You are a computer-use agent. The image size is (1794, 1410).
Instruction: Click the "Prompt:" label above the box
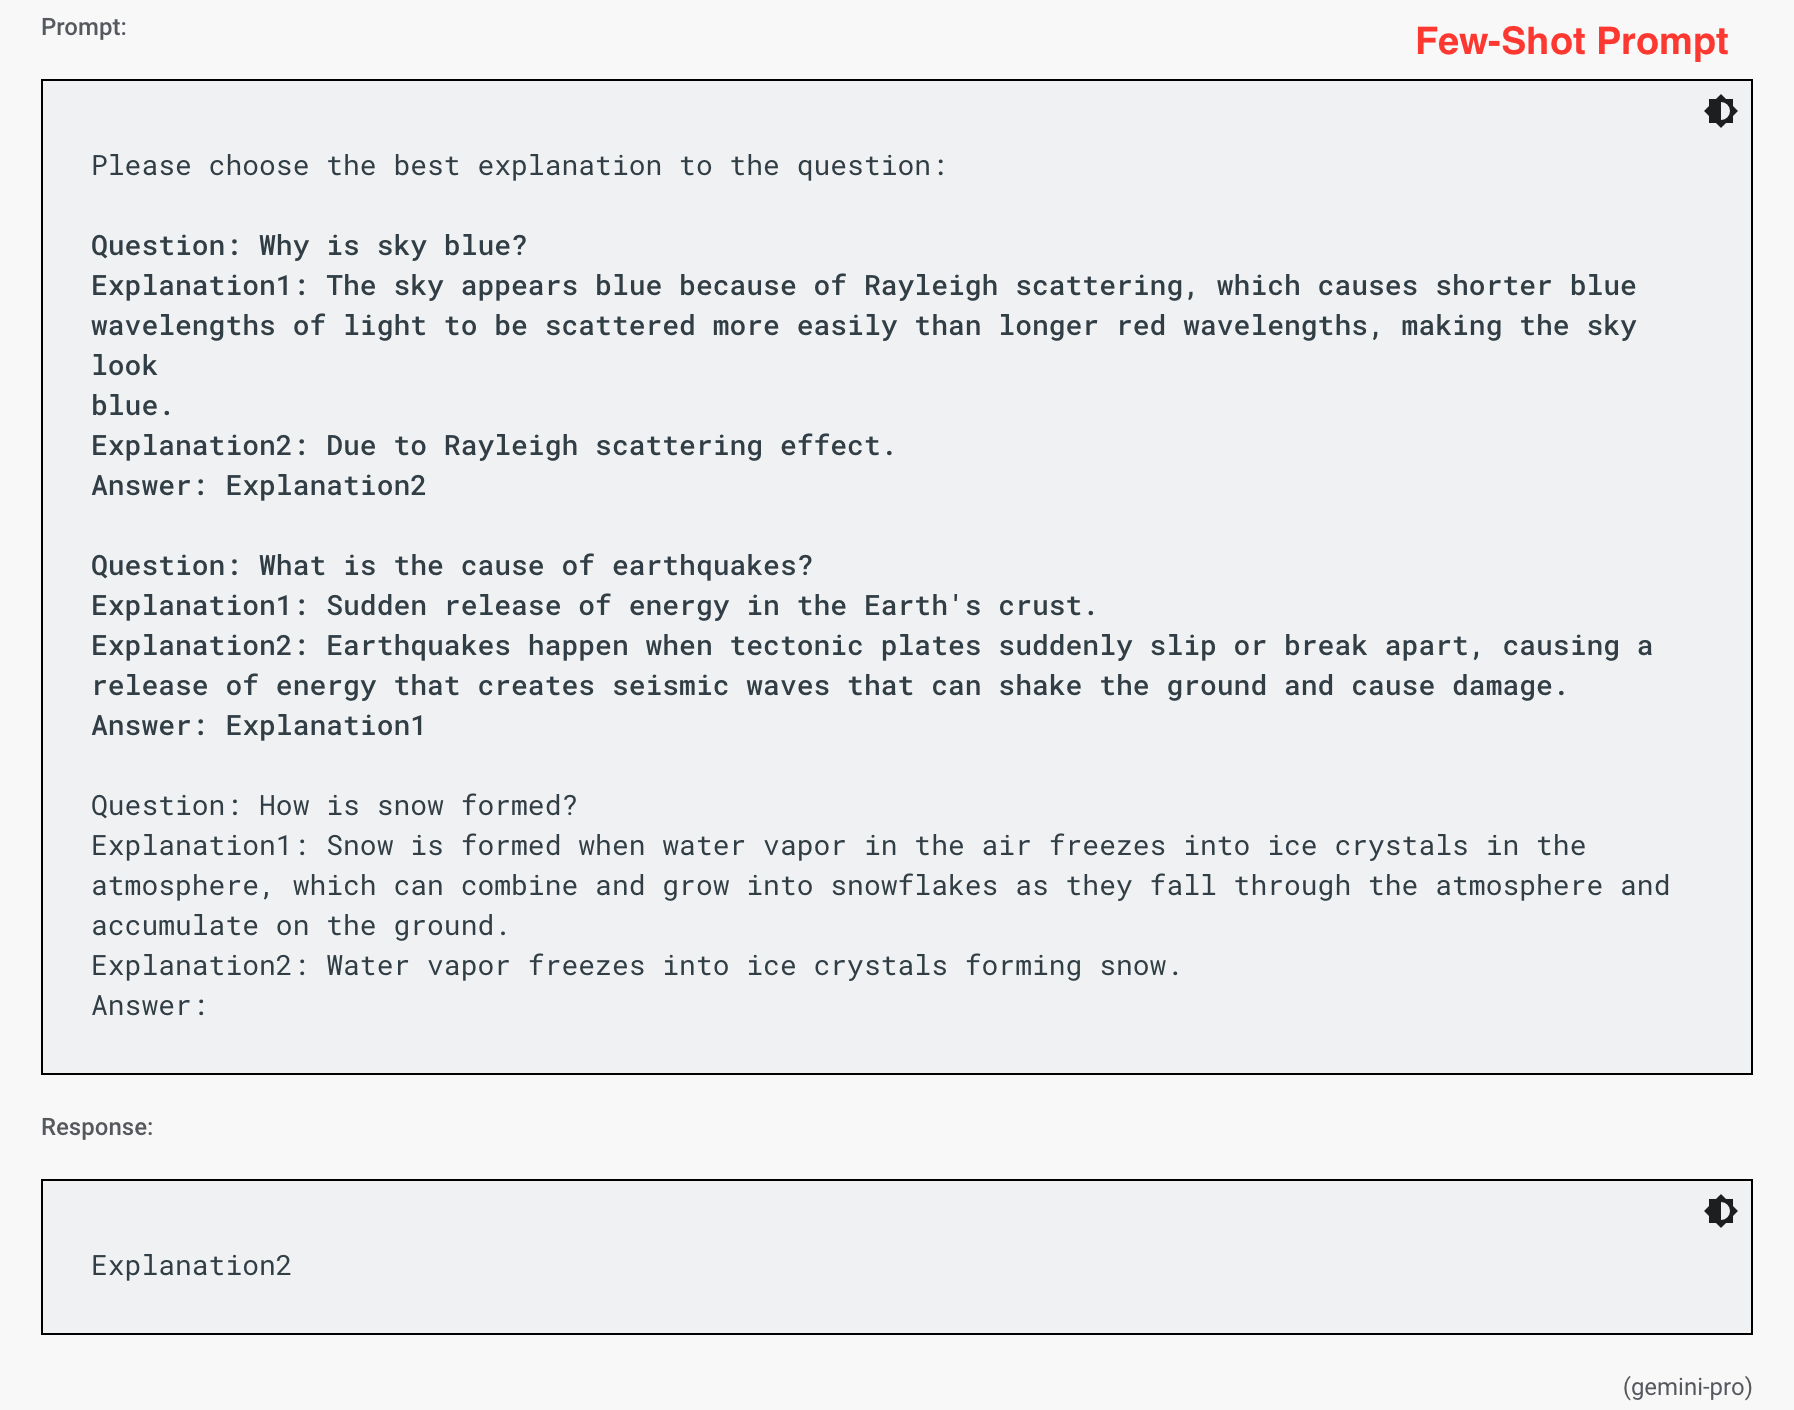[84, 27]
